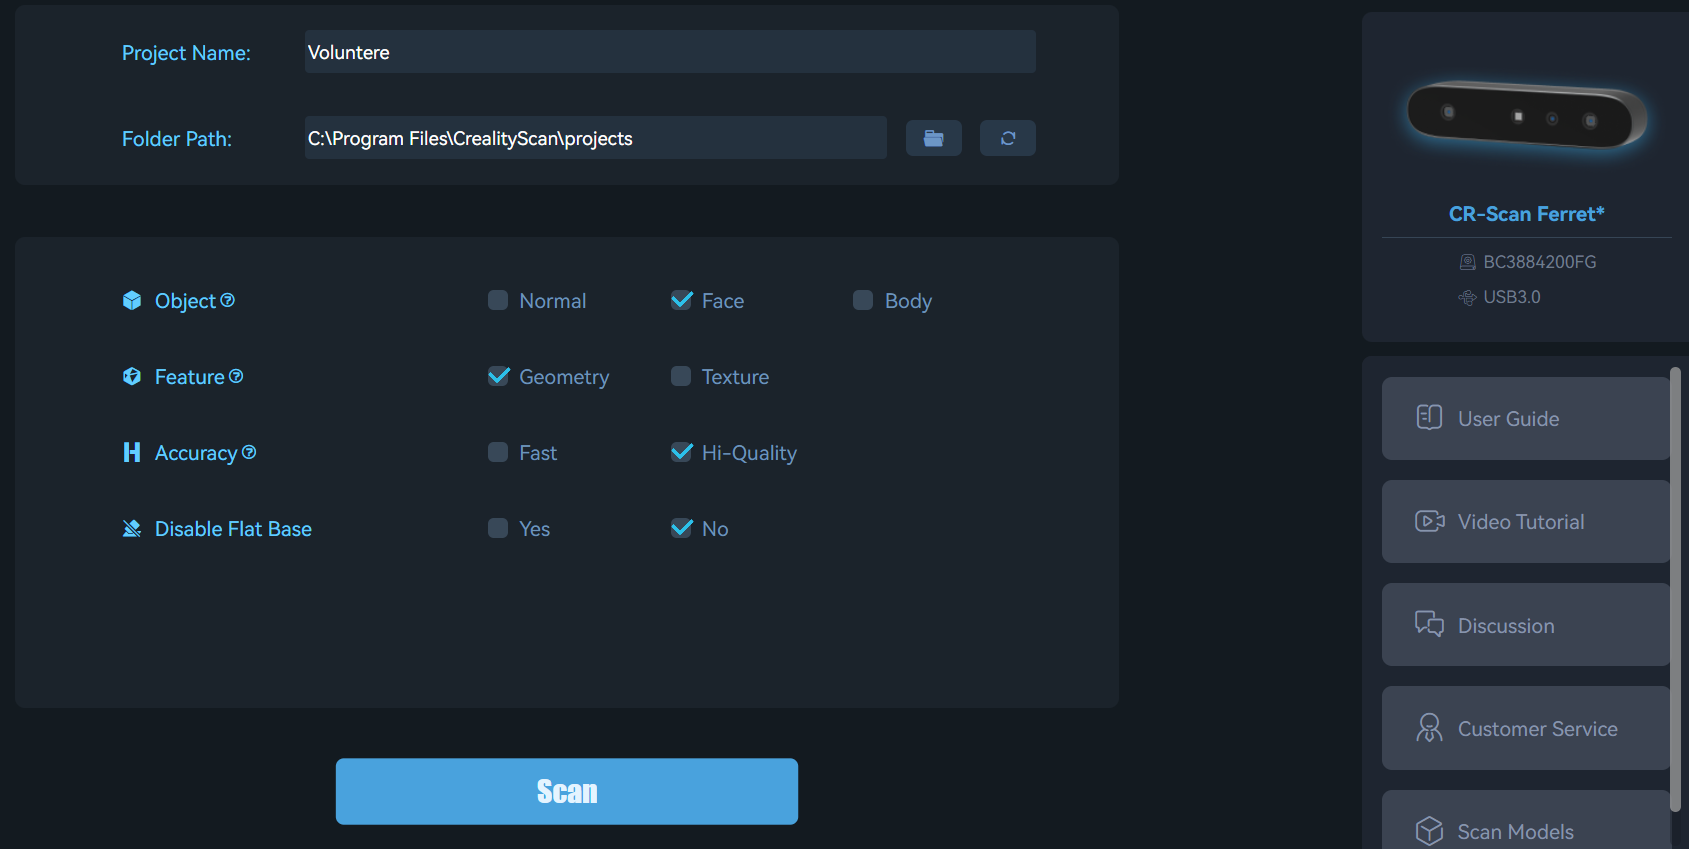Open the Discussion button
Viewport: 1689px width, 849px height.
[x=1526, y=625]
